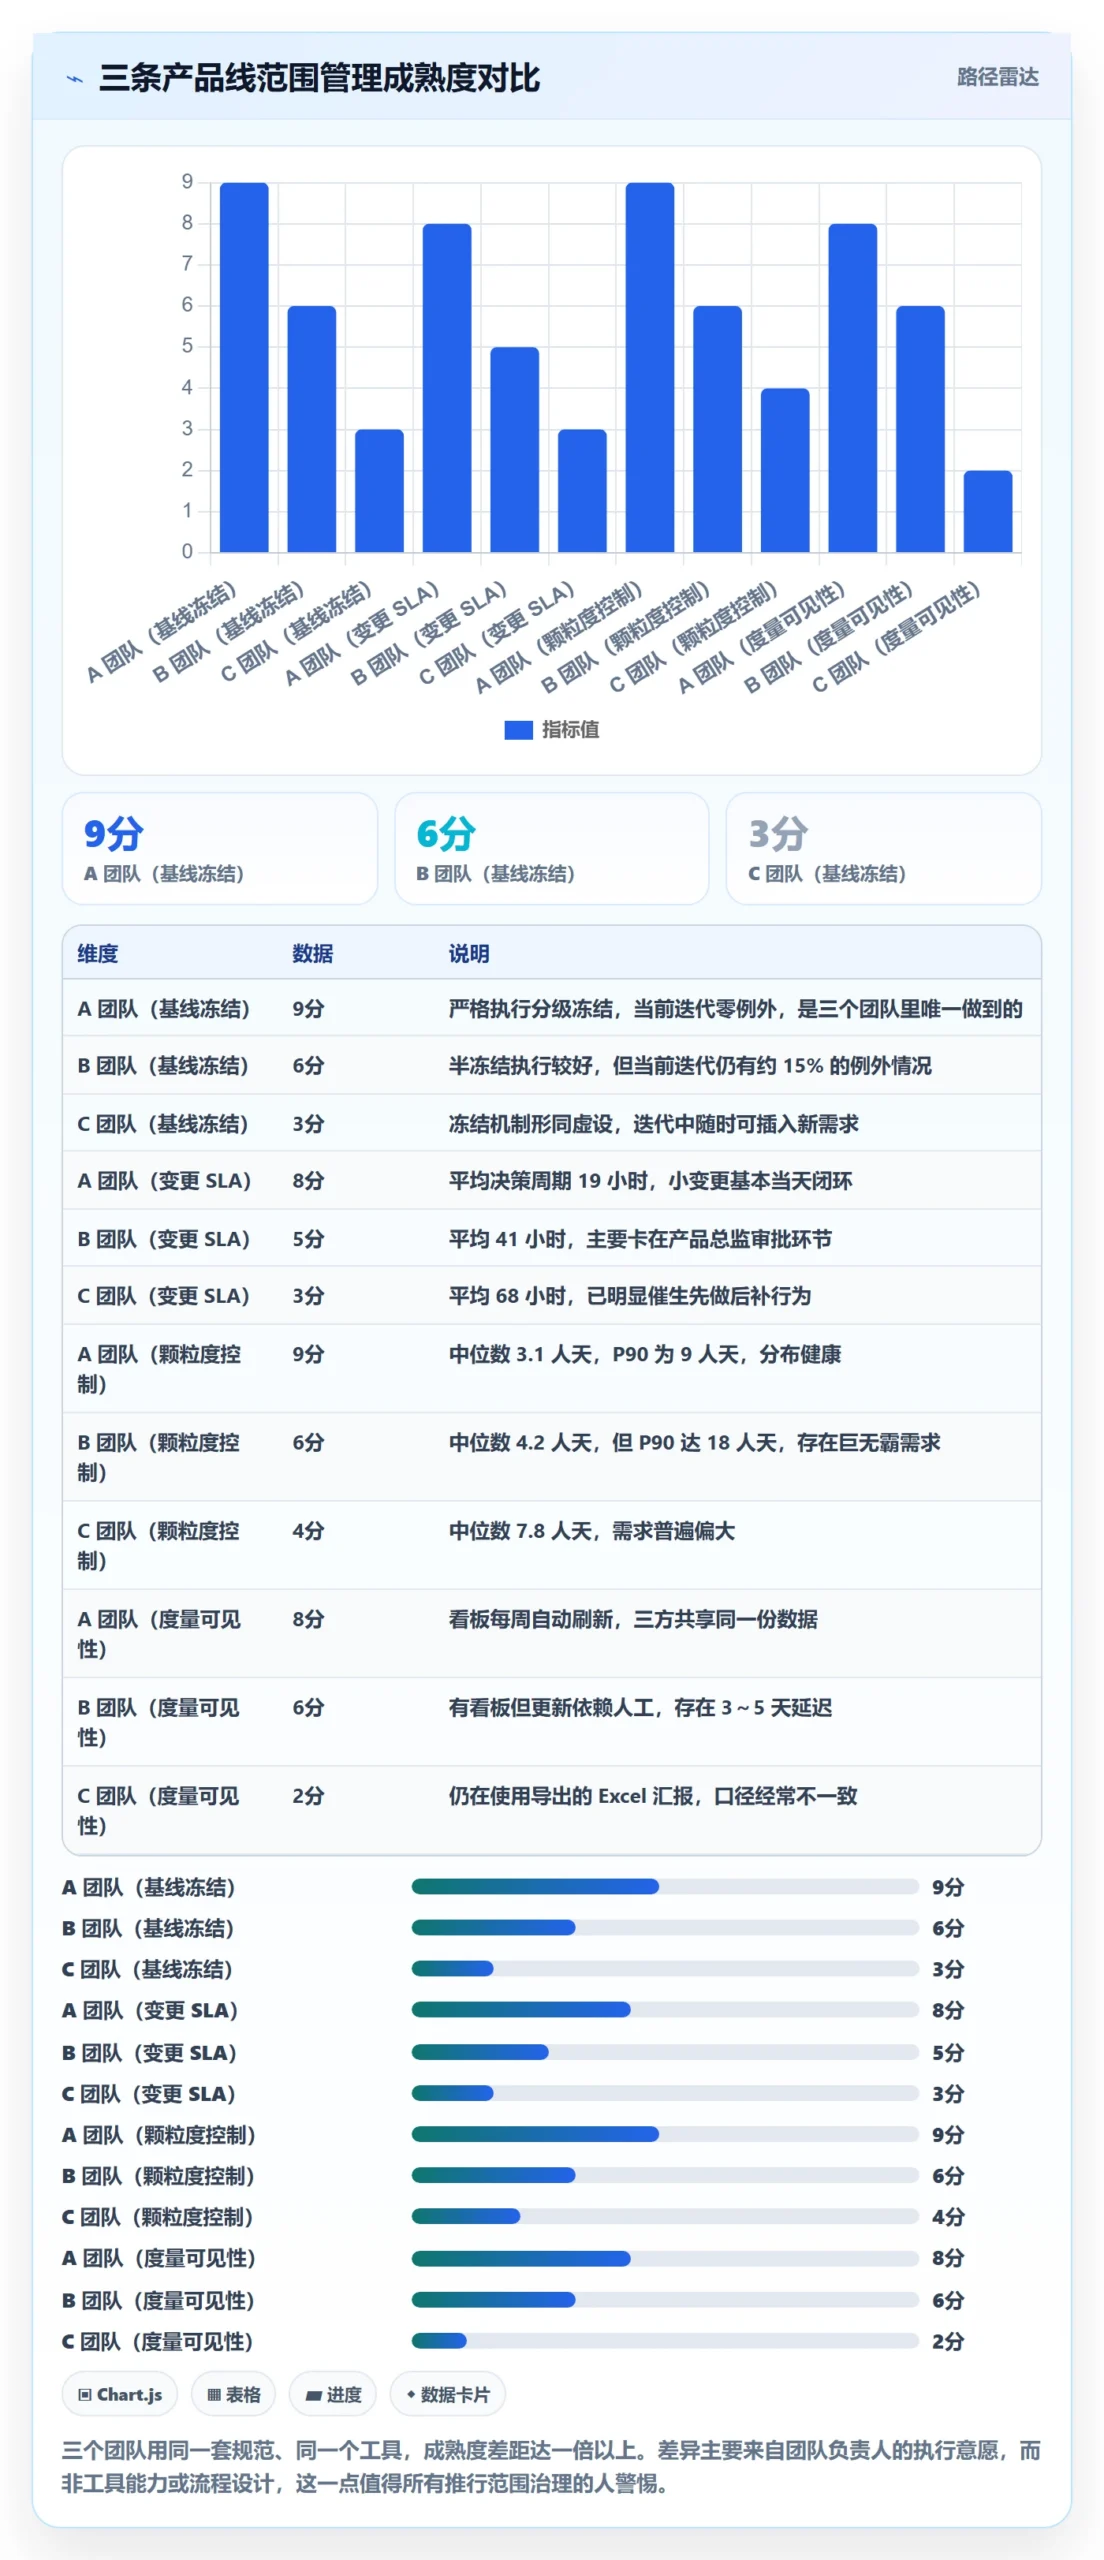Image resolution: width=1104 pixels, height=2560 pixels.
Task: Click description 平均决策周期 19 小时
Action: click(650, 1181)
